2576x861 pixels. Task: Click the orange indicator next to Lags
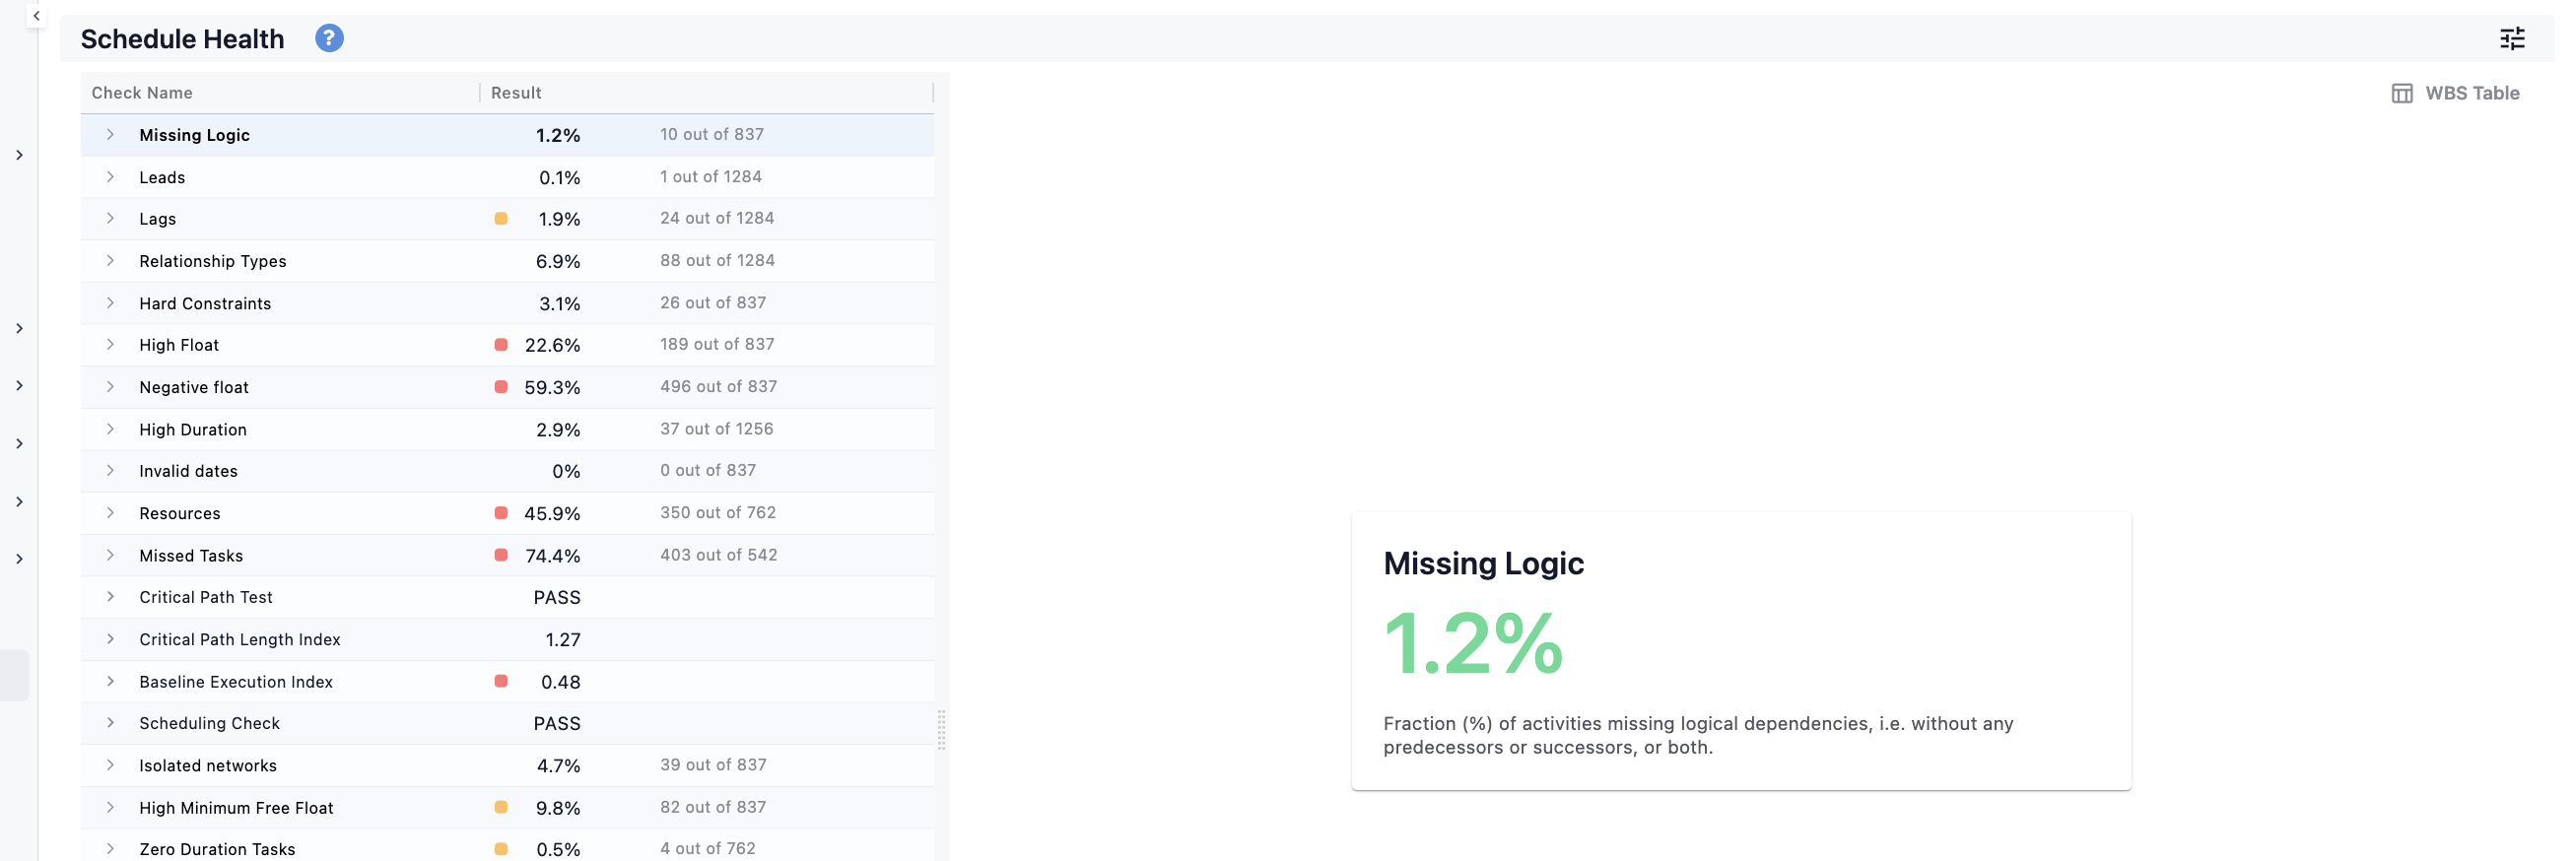501,219
